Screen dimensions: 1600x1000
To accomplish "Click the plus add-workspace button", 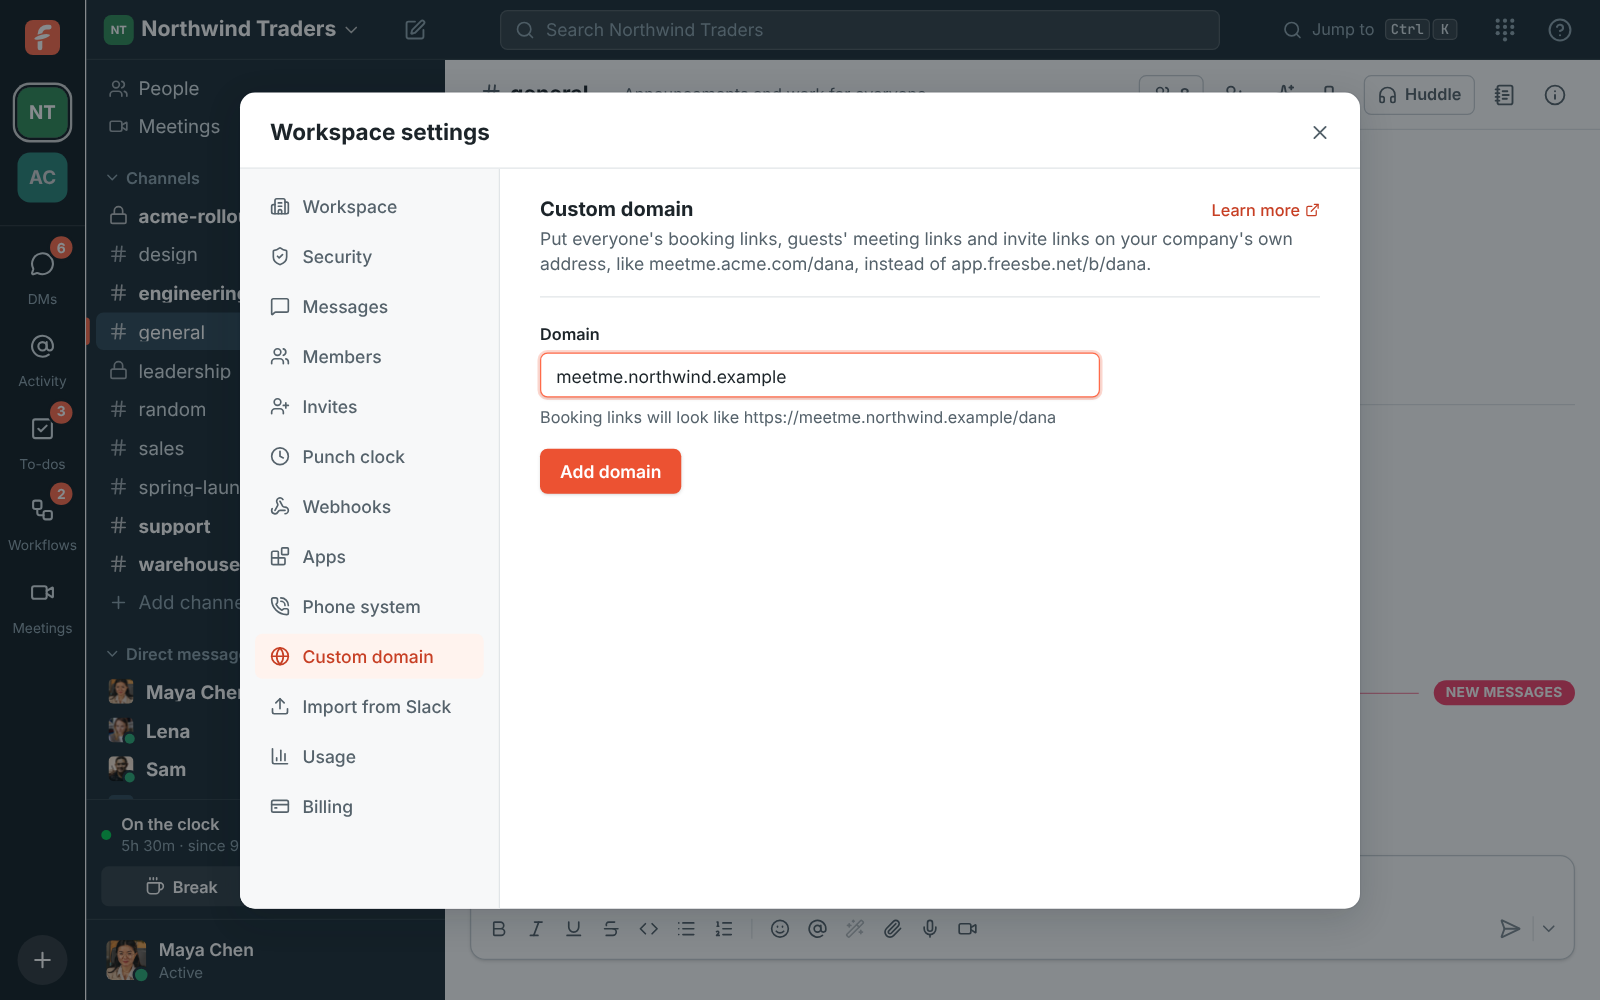I will tap(42, 960).
